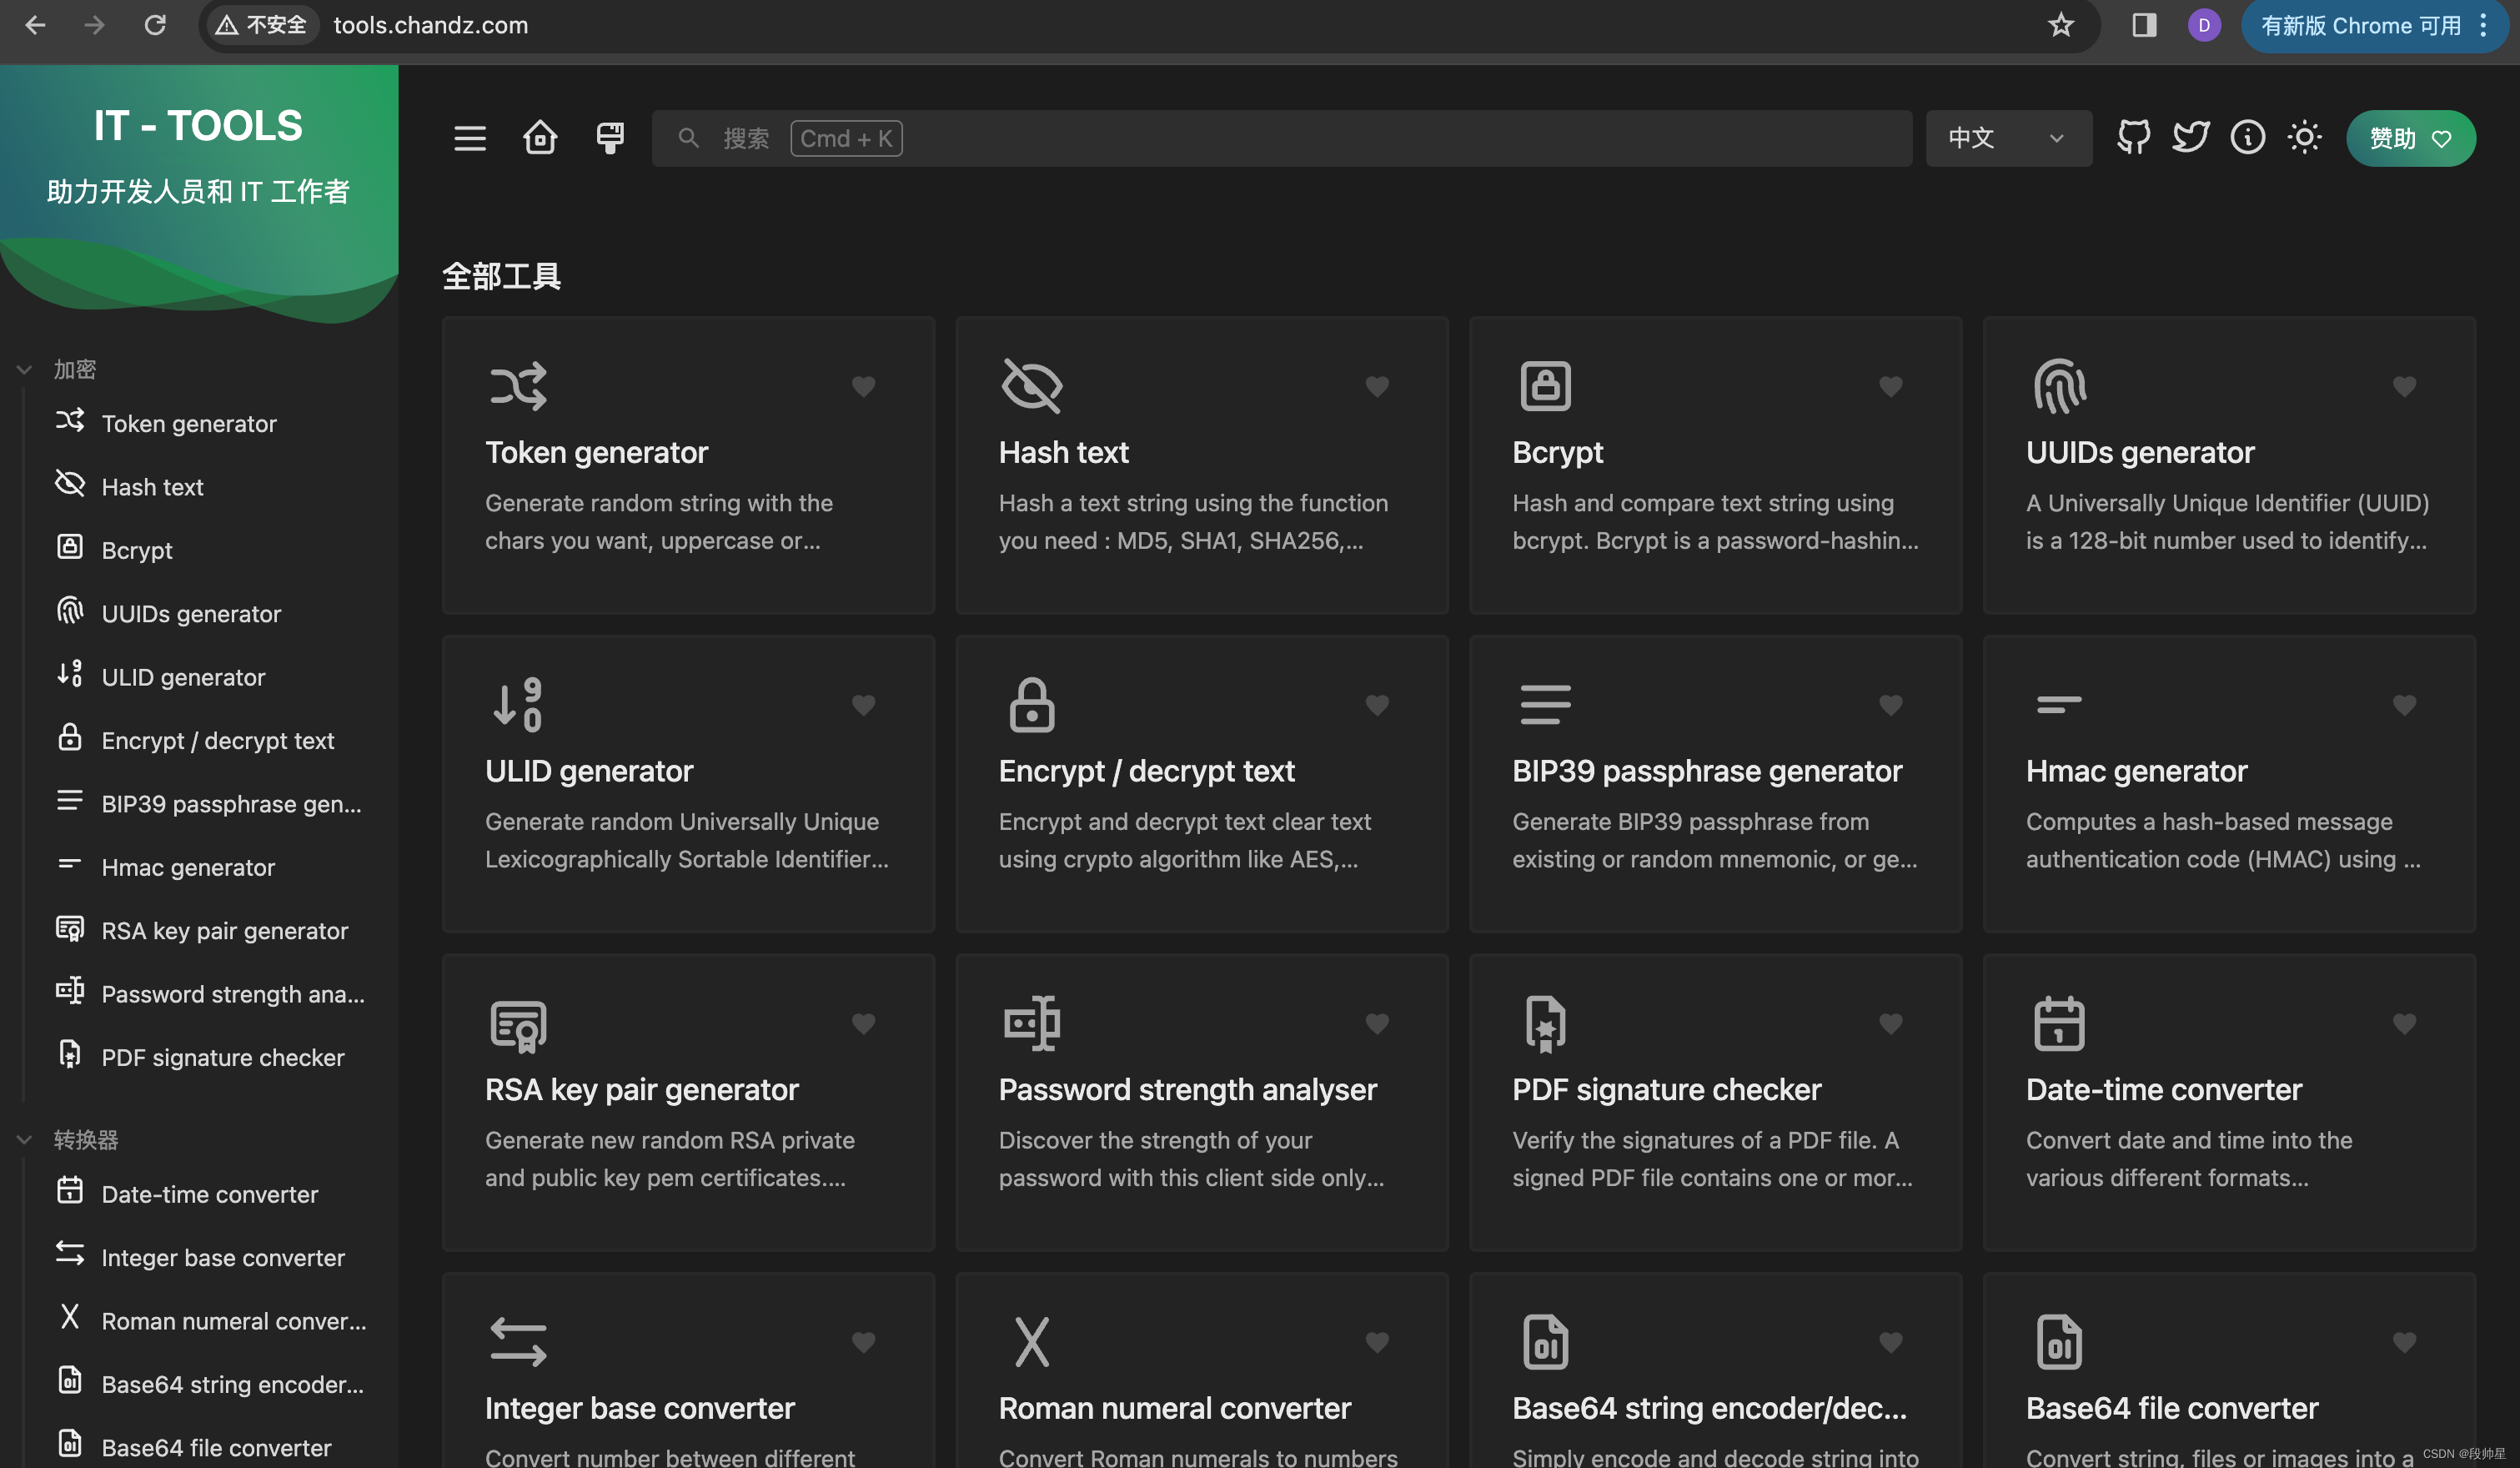Viewport: 2520px width, 1468px height.
Task: Click the padlock icon on Encrypt / decrypt card
Action: click(1031, 705)
